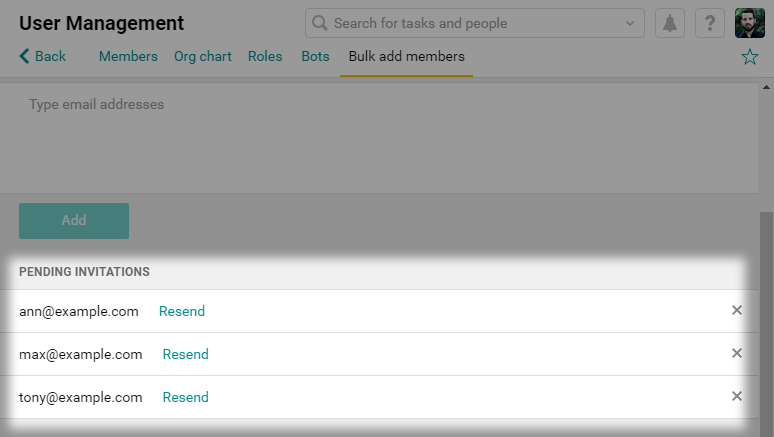The image size is (774, 437).
Task: Remove the tony@example.com pending invitation
Action: point(736,396)
